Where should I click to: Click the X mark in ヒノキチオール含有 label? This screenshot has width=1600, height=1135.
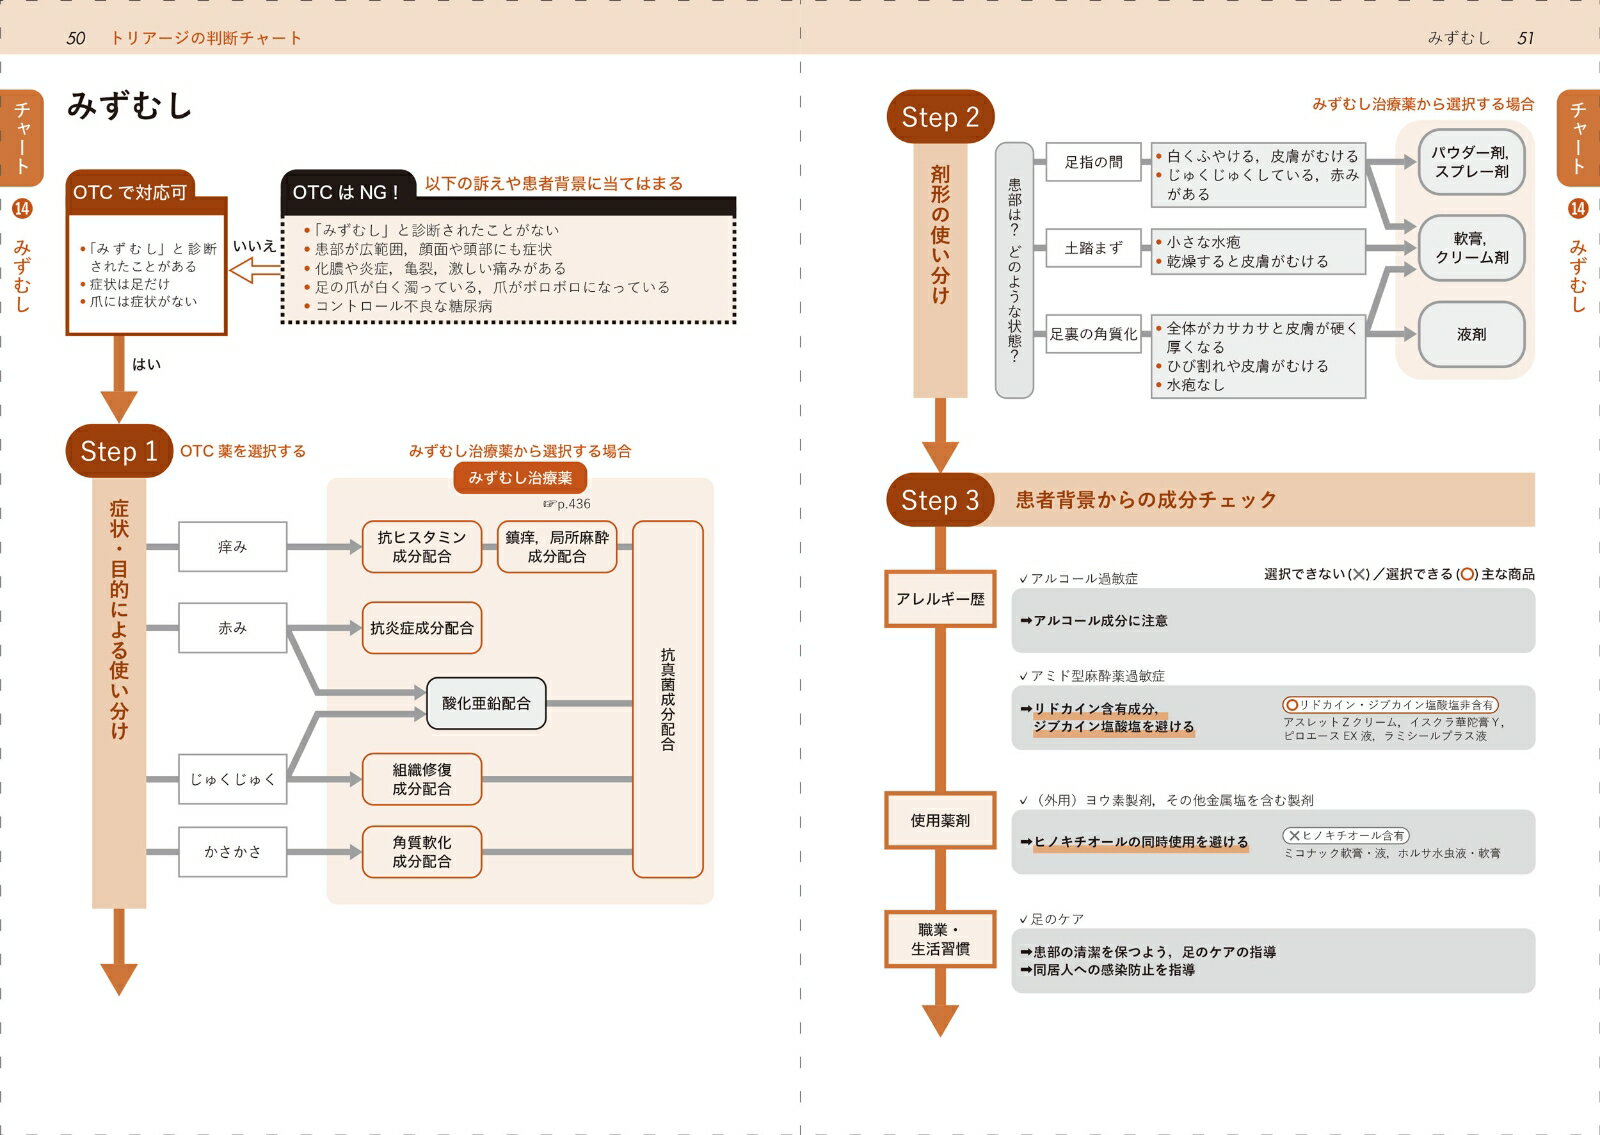point(1294,835)
